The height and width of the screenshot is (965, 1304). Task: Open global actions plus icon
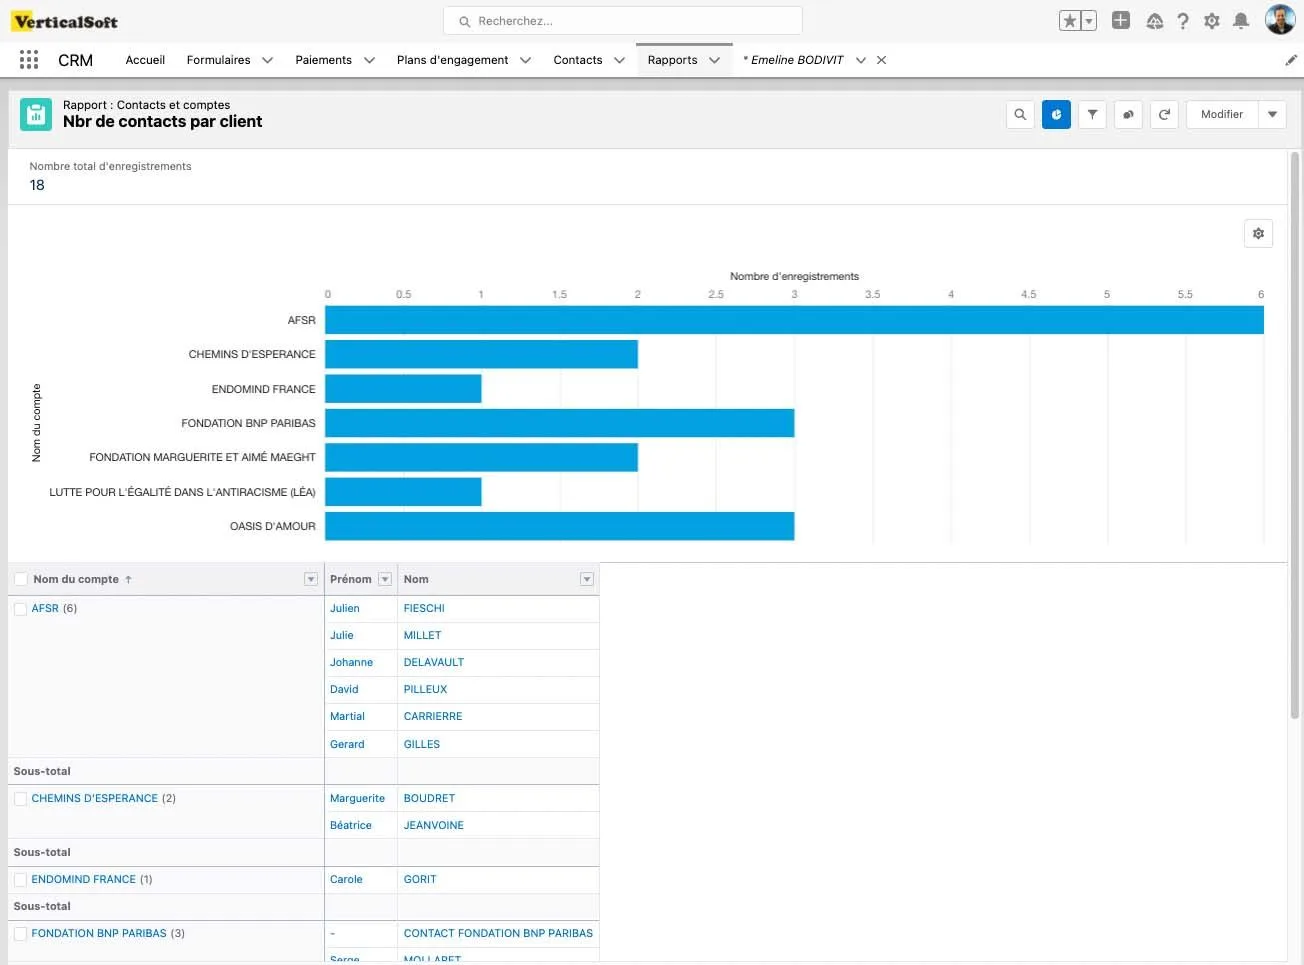1121,20
